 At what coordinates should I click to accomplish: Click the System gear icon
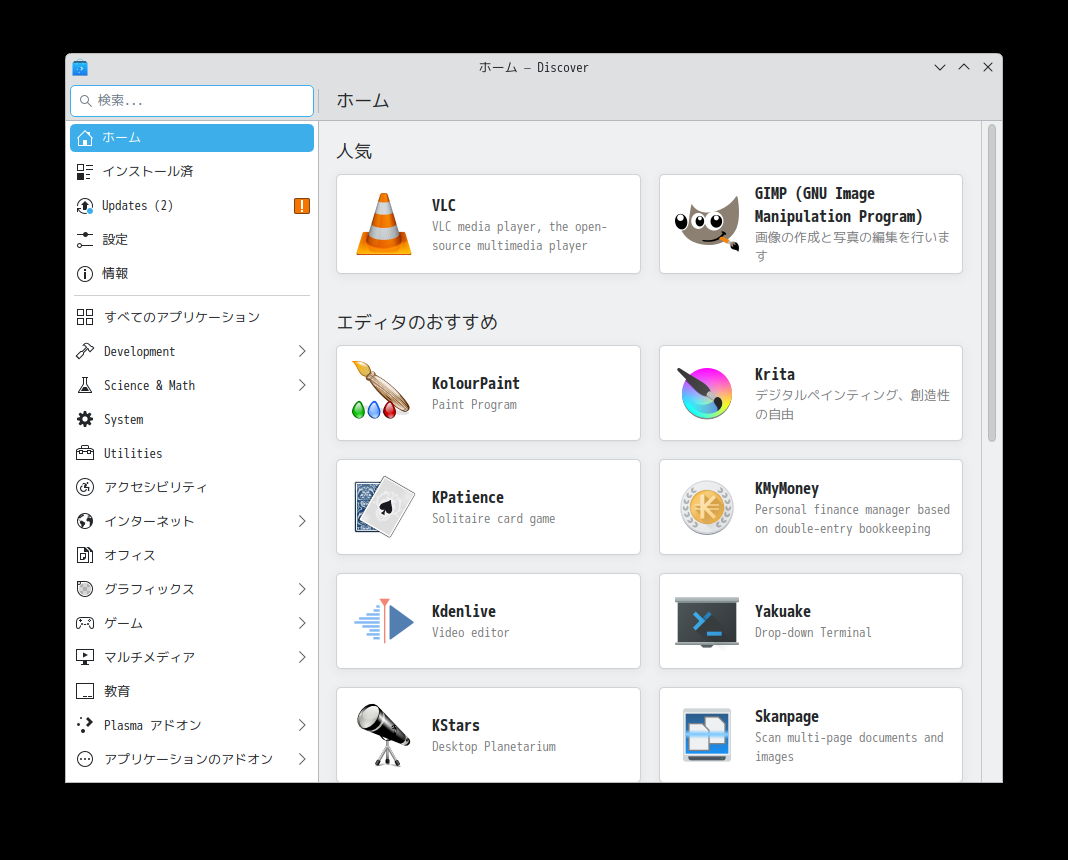[84, 419]
